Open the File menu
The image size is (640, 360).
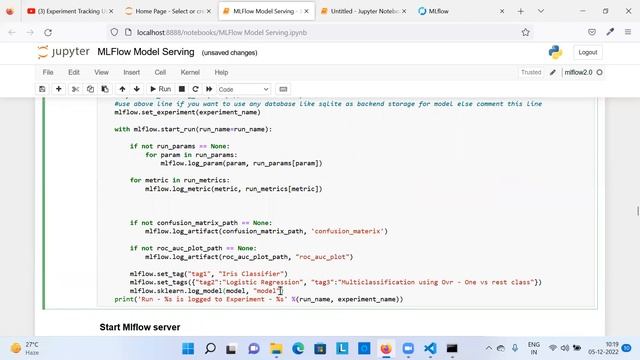(48, 72)
